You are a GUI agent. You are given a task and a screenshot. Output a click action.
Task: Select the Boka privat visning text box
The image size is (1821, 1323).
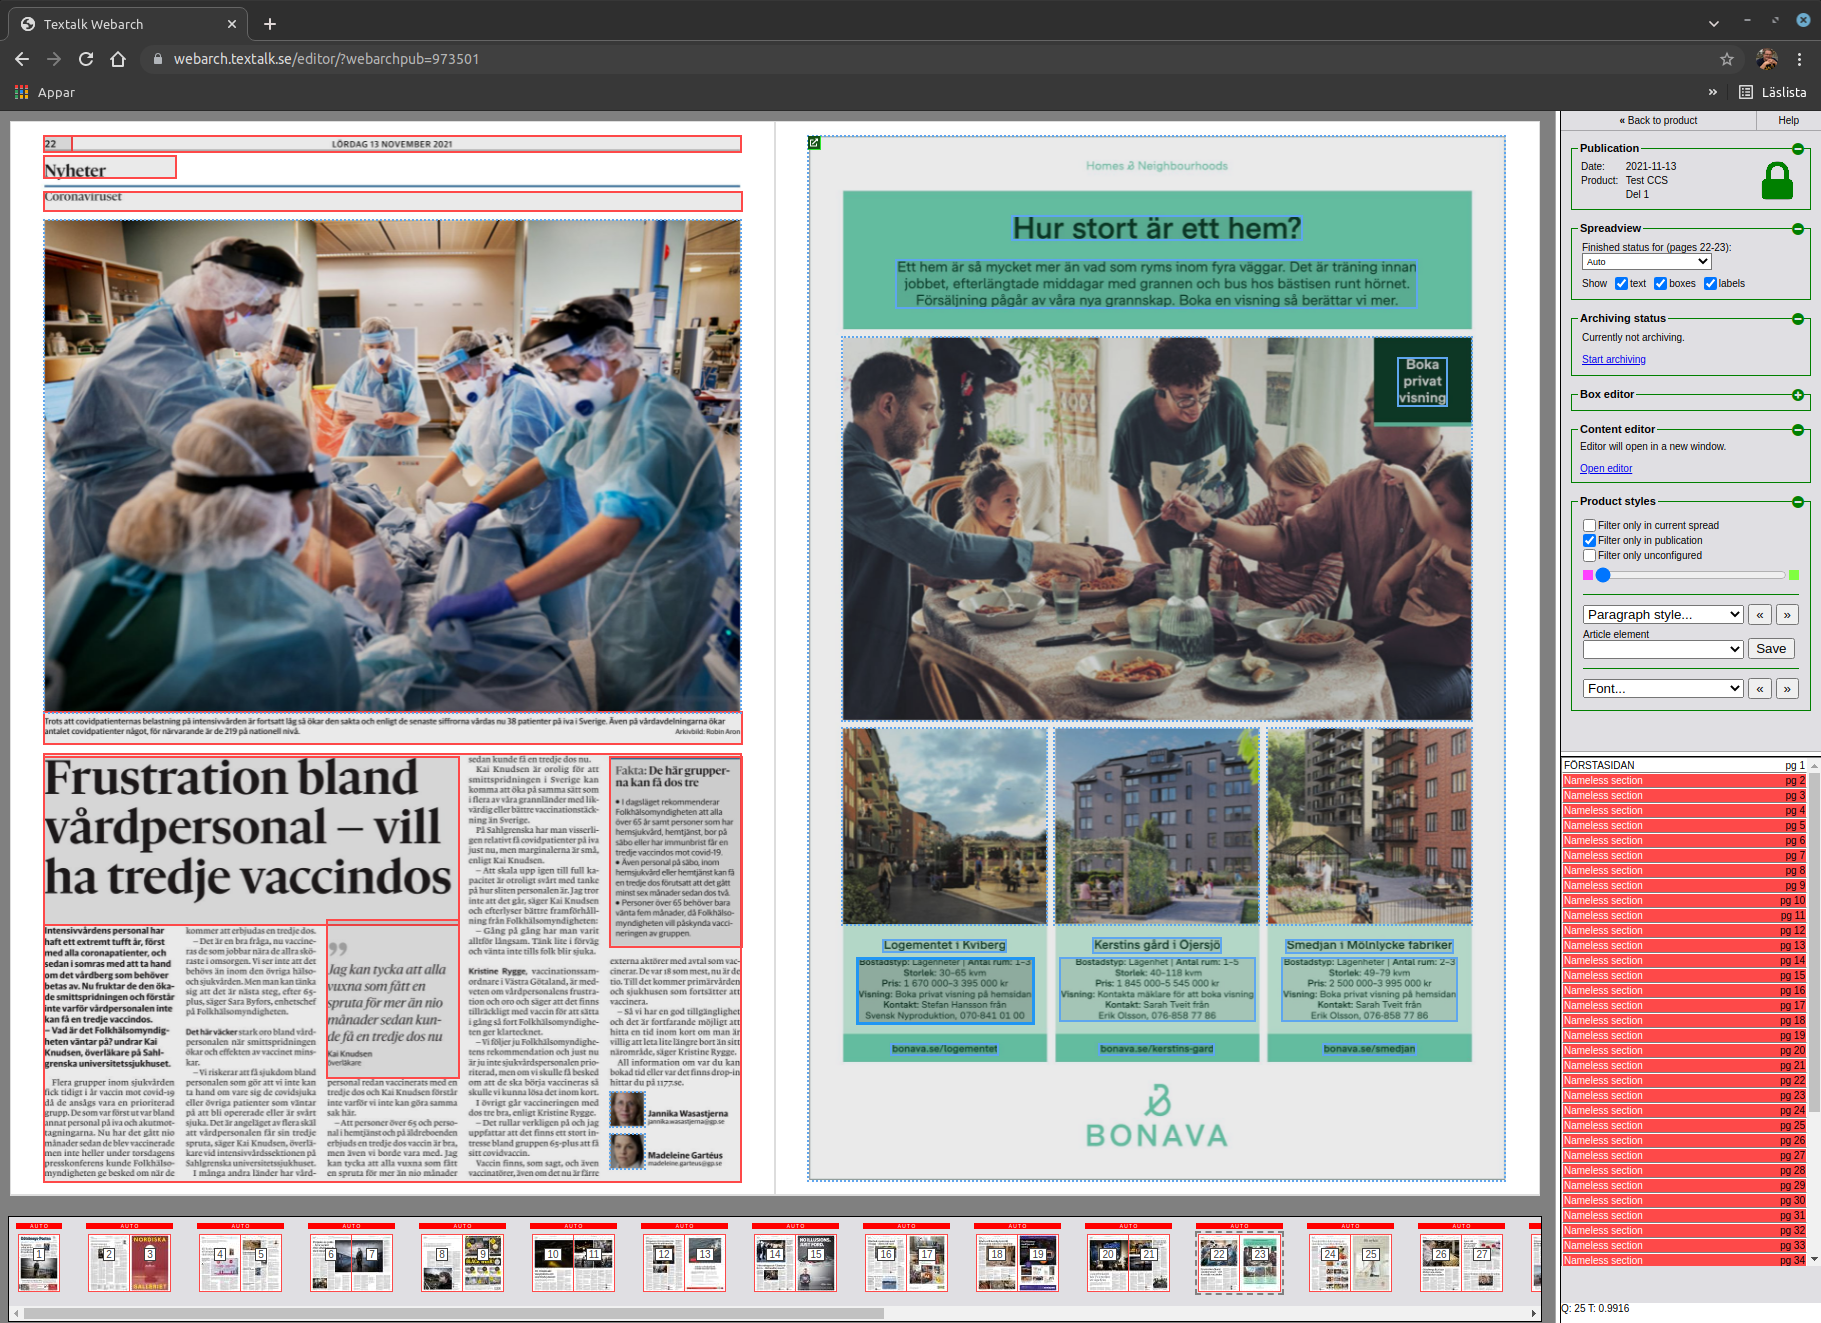1422,381
